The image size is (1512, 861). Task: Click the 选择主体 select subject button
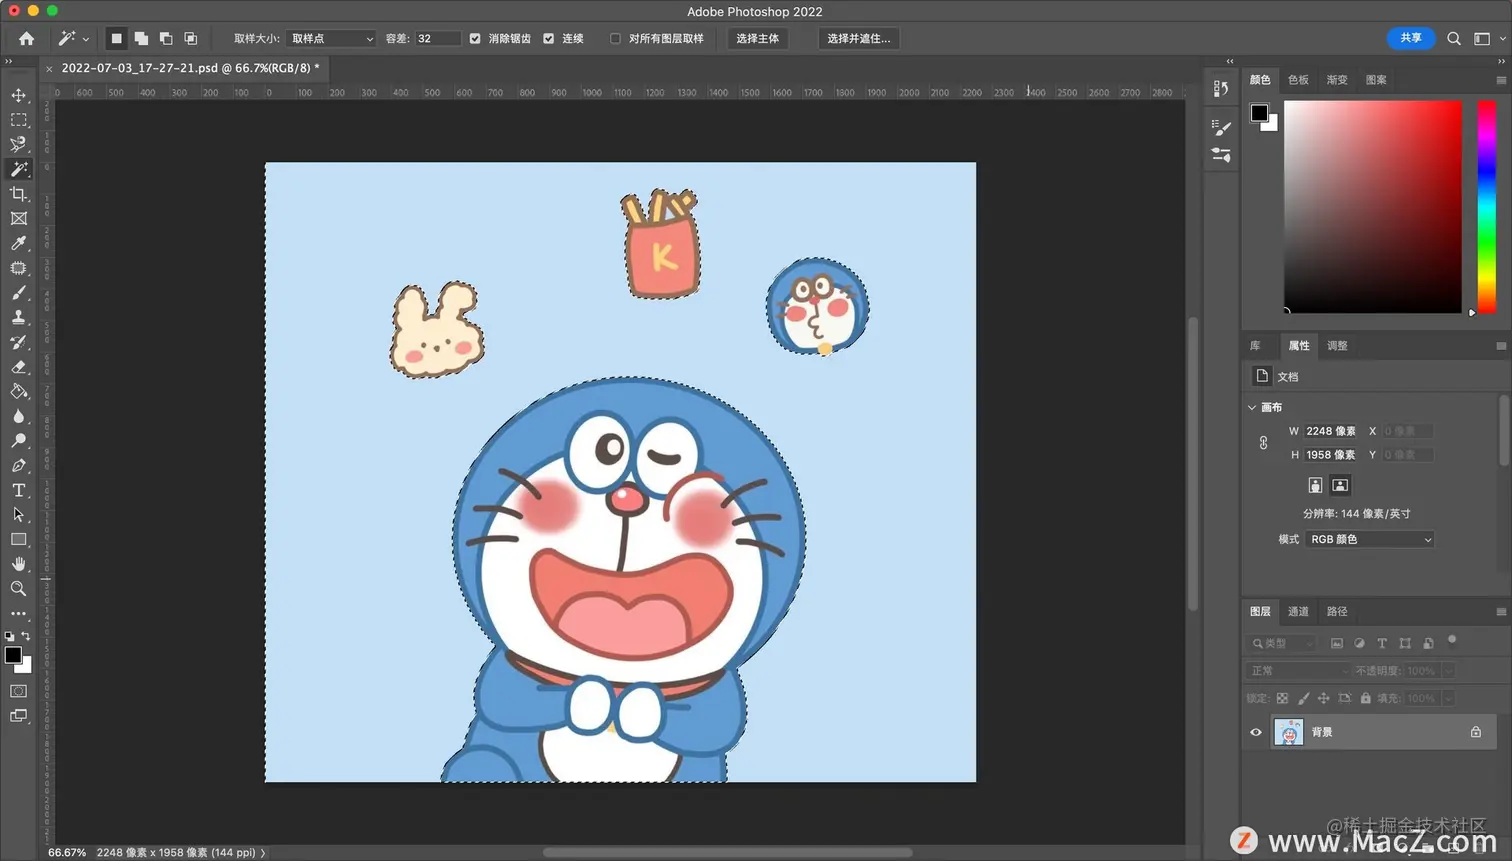pyautogui.click(x=757, y=38)
